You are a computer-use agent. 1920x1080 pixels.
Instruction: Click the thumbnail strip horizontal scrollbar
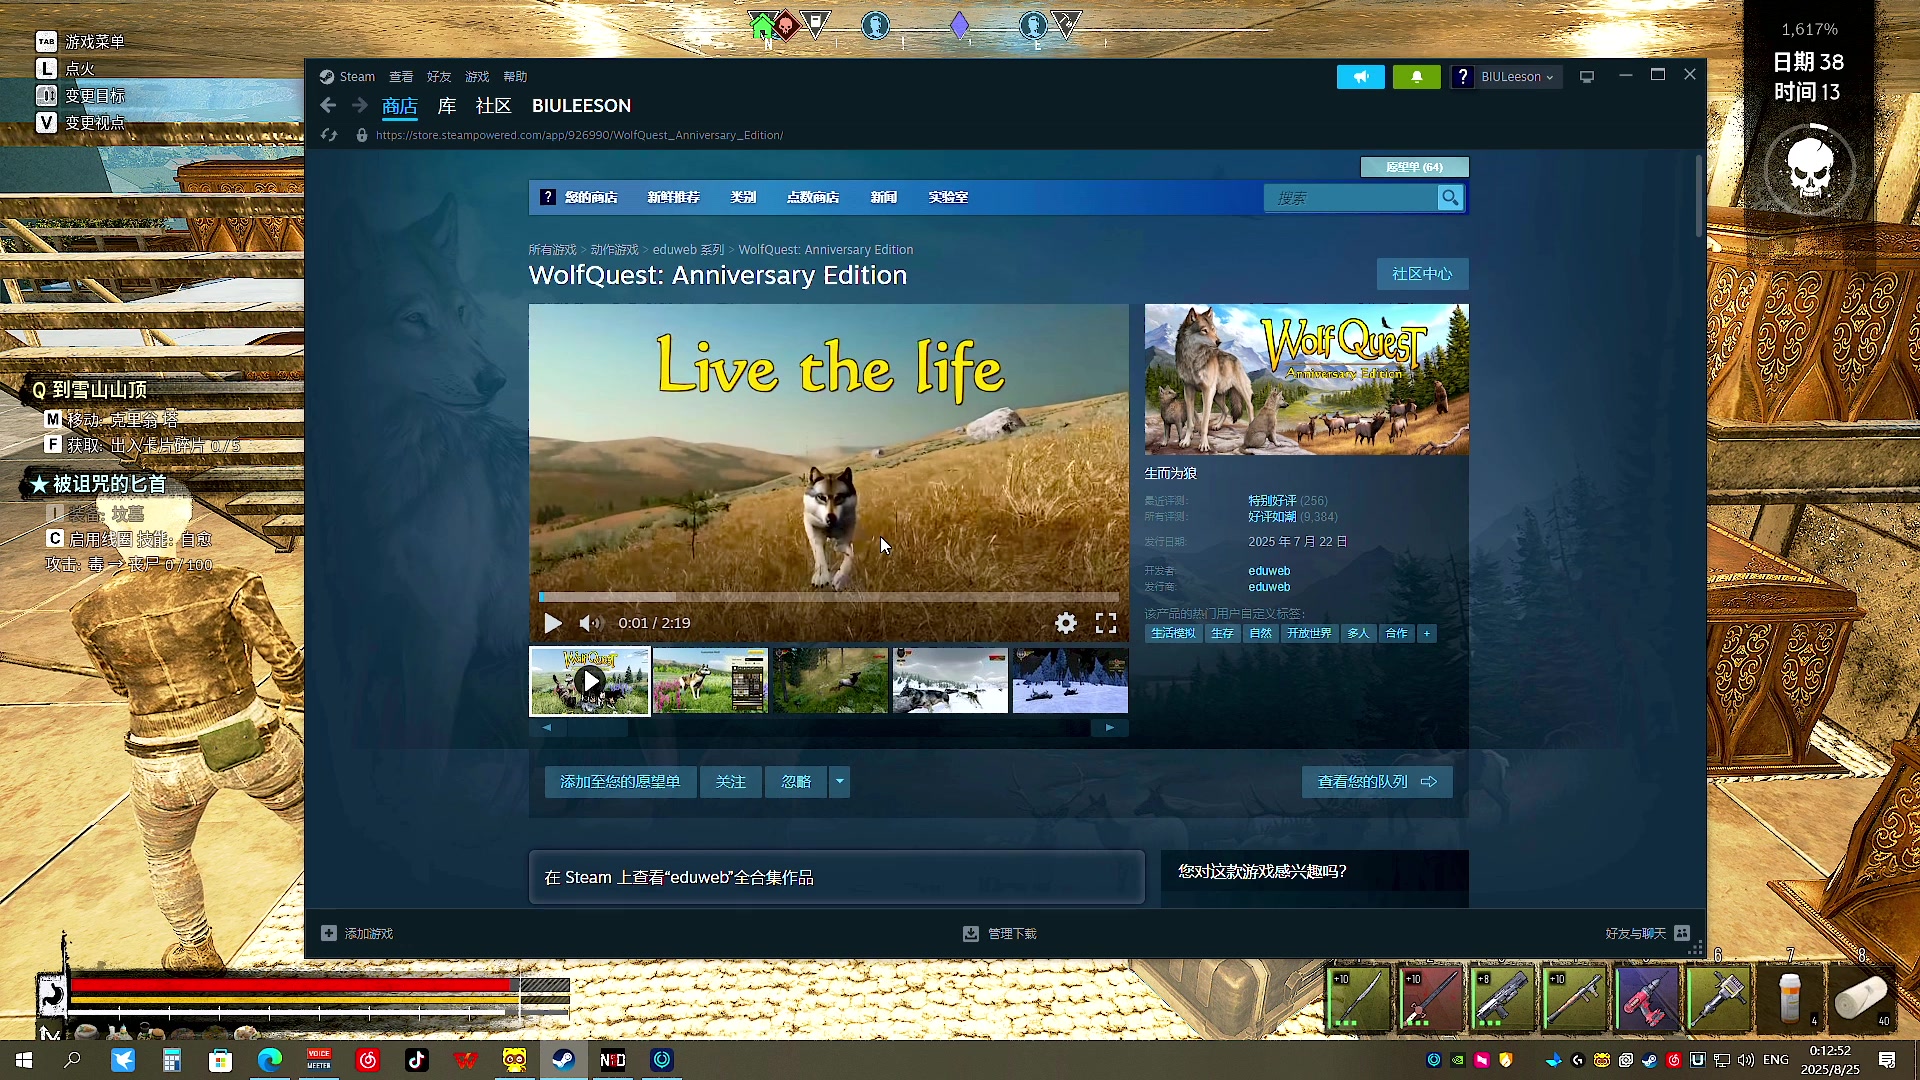[x=597, y=728]
